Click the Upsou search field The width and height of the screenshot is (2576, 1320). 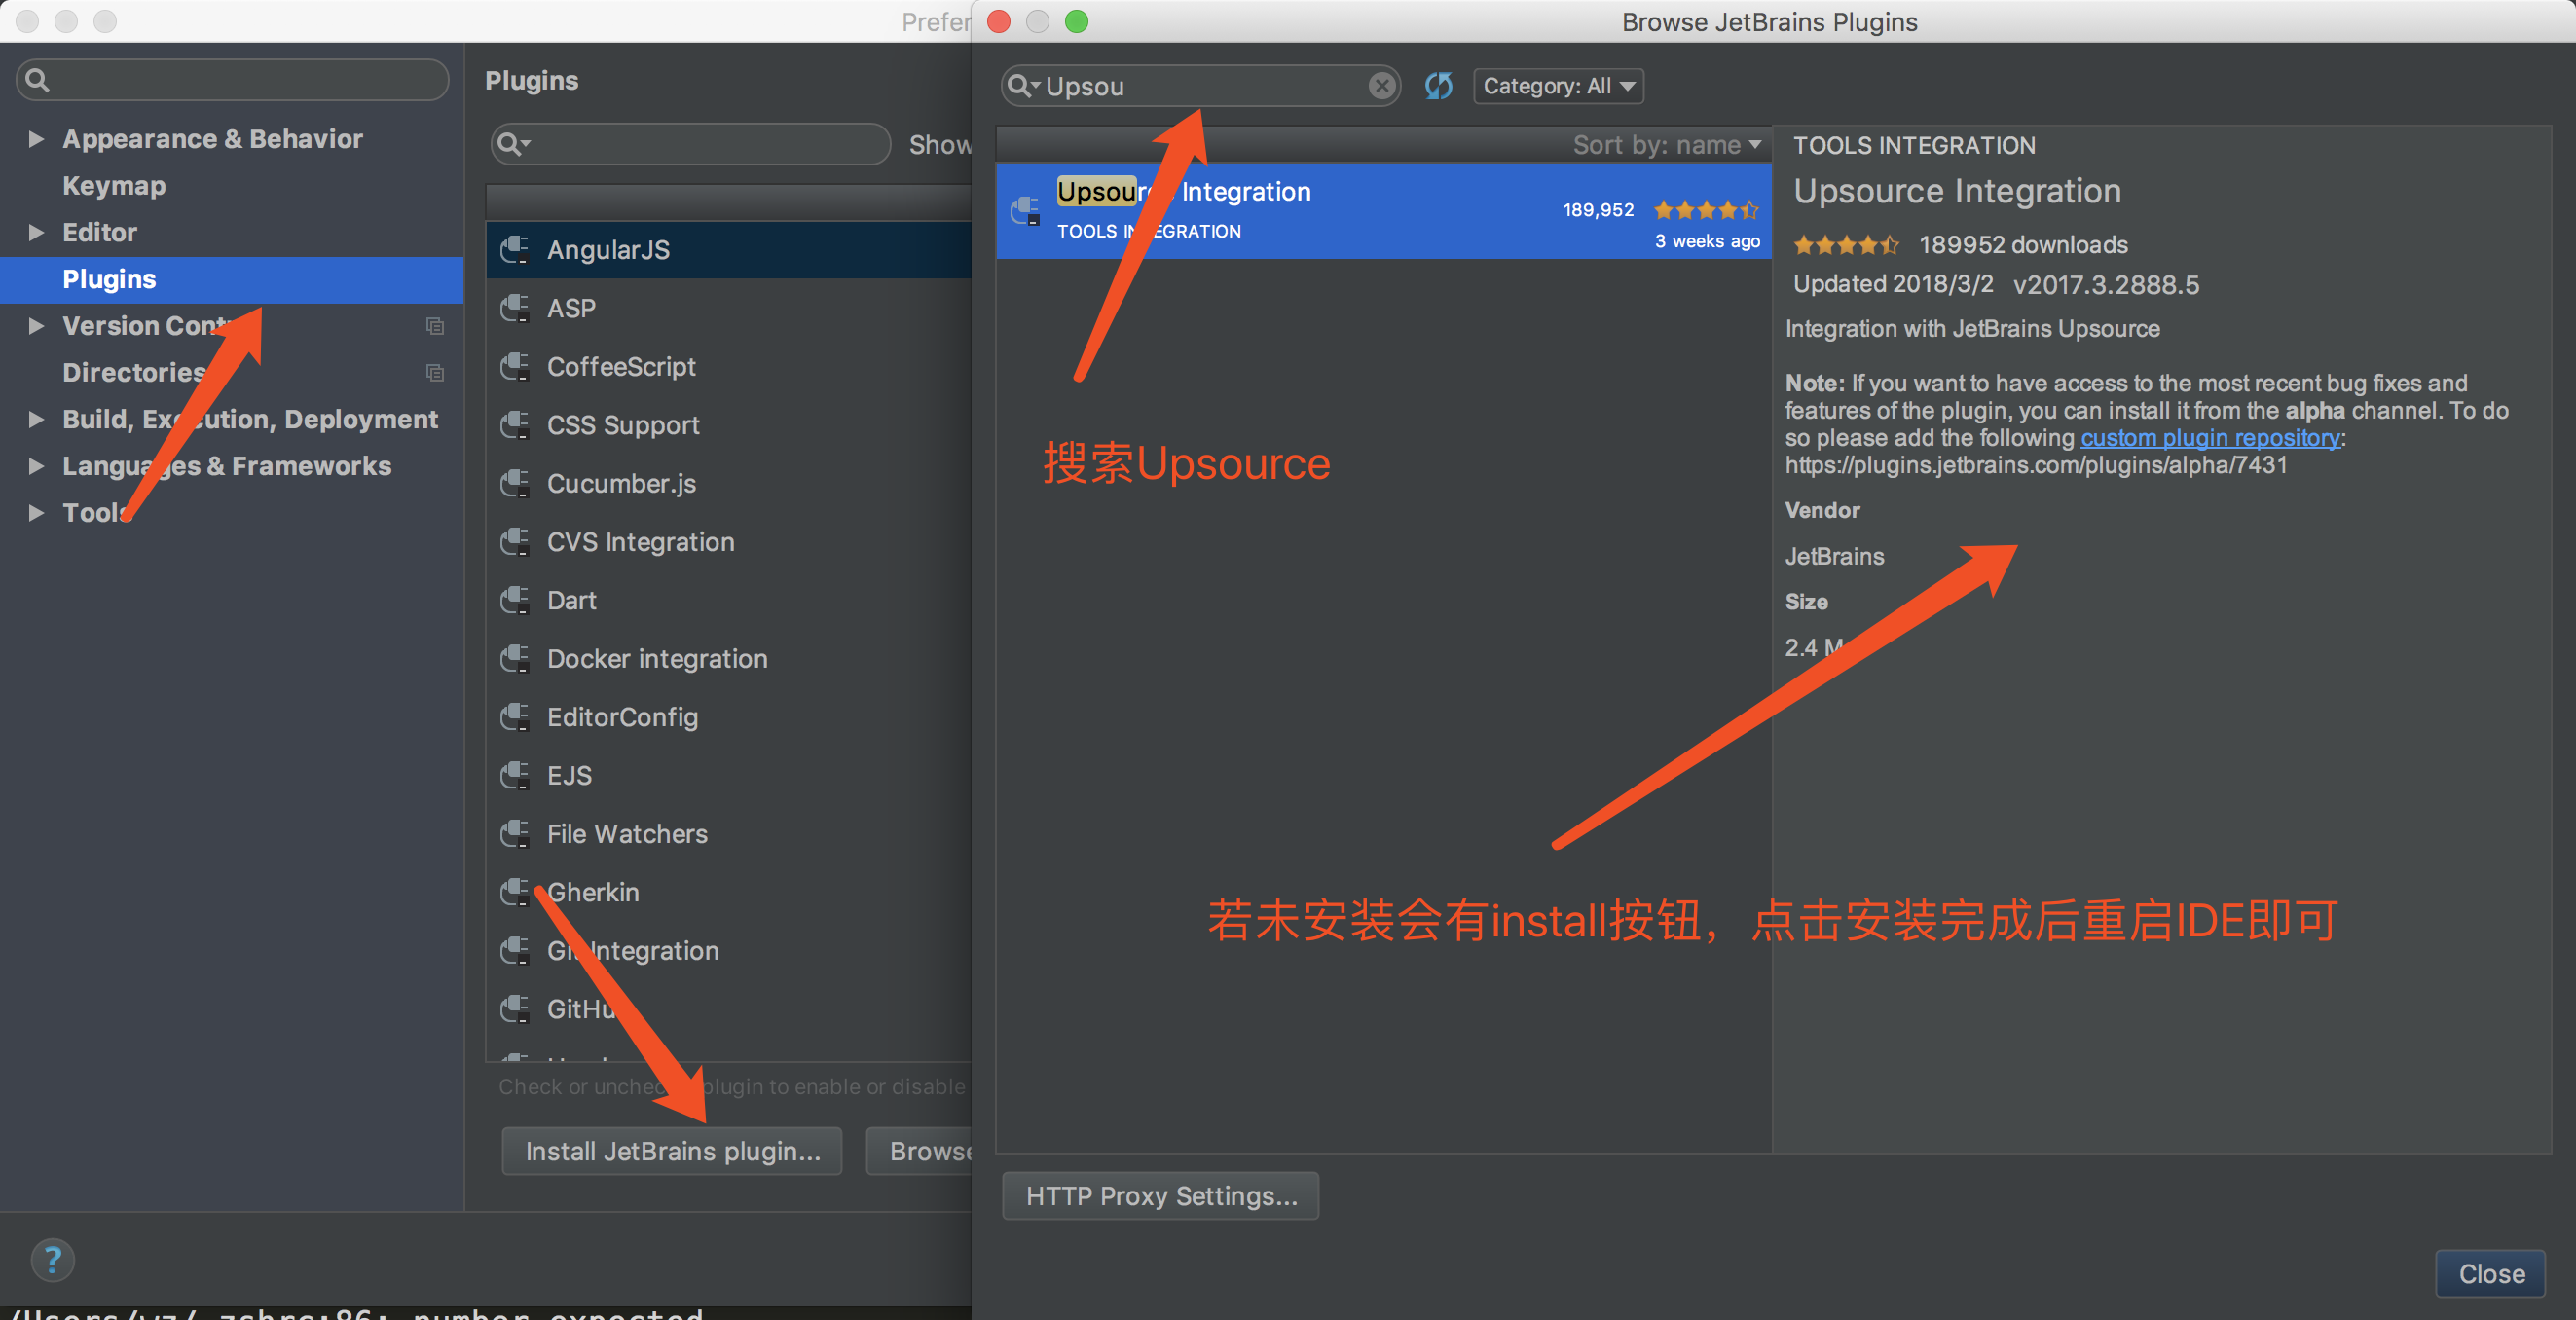point(1200,86)
